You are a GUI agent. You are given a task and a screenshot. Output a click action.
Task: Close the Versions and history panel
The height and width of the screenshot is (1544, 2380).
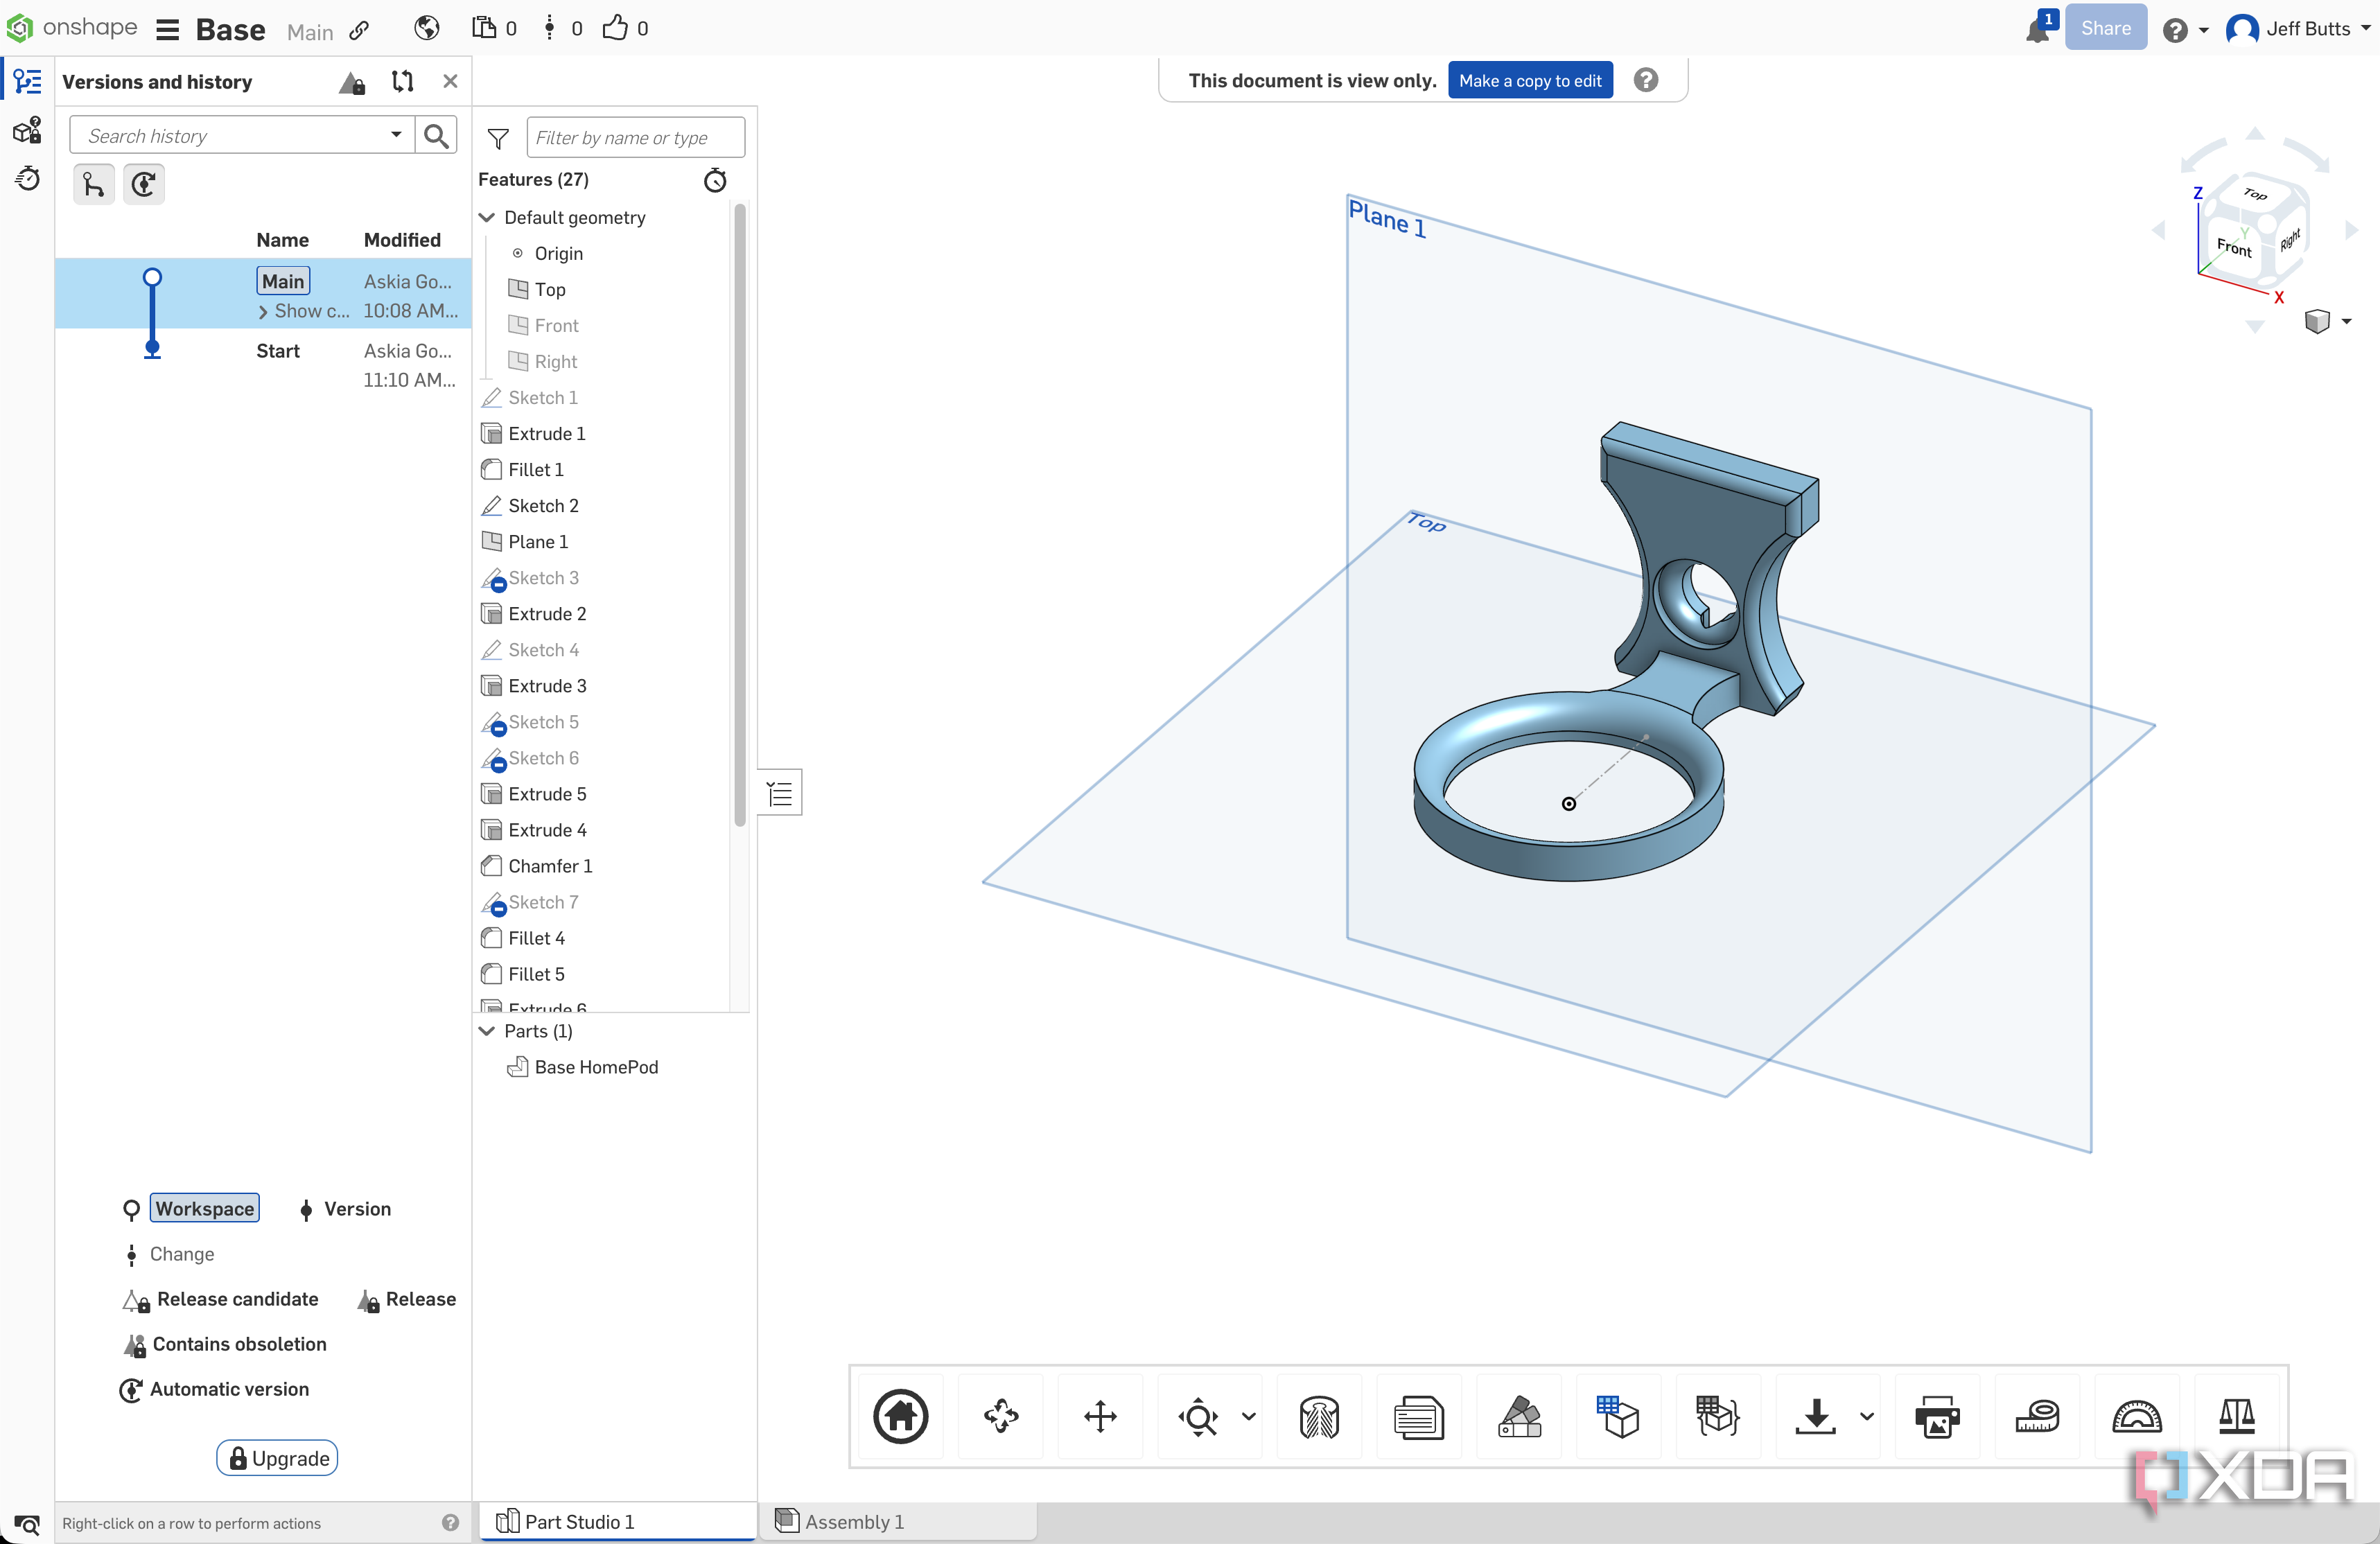[x=450, y=82]
